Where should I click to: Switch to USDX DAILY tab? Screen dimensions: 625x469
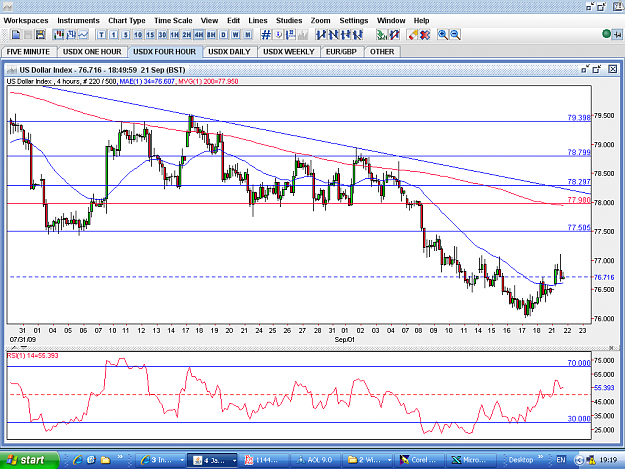(229, 52)
